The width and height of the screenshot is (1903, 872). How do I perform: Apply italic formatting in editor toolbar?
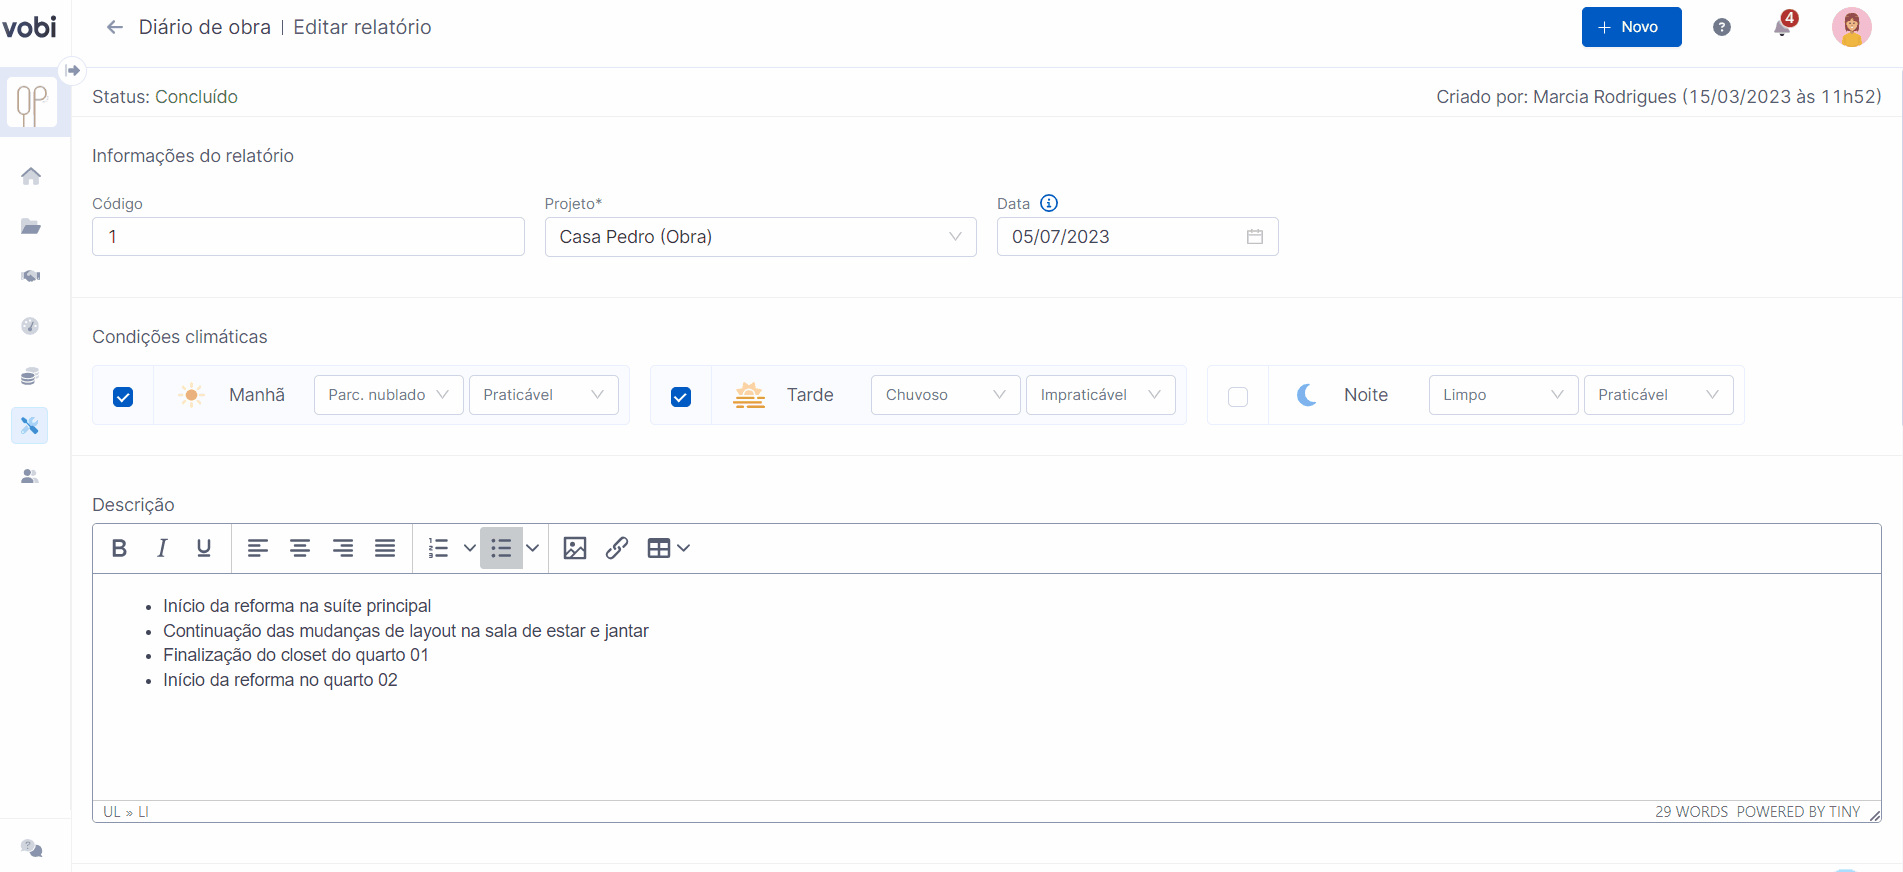[x=161, y=548]
